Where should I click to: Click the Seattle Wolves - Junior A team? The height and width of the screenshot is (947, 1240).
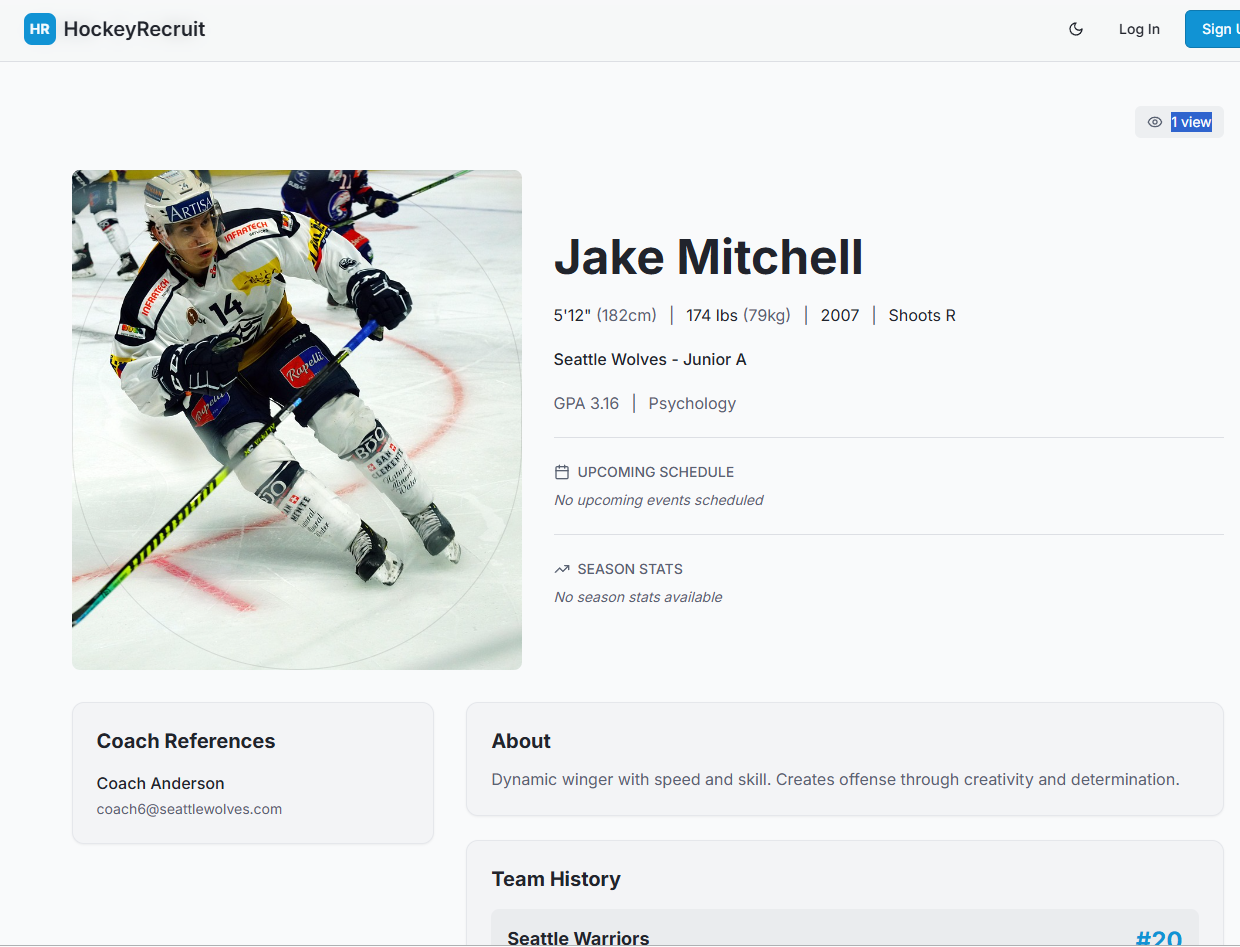[650, 359]
